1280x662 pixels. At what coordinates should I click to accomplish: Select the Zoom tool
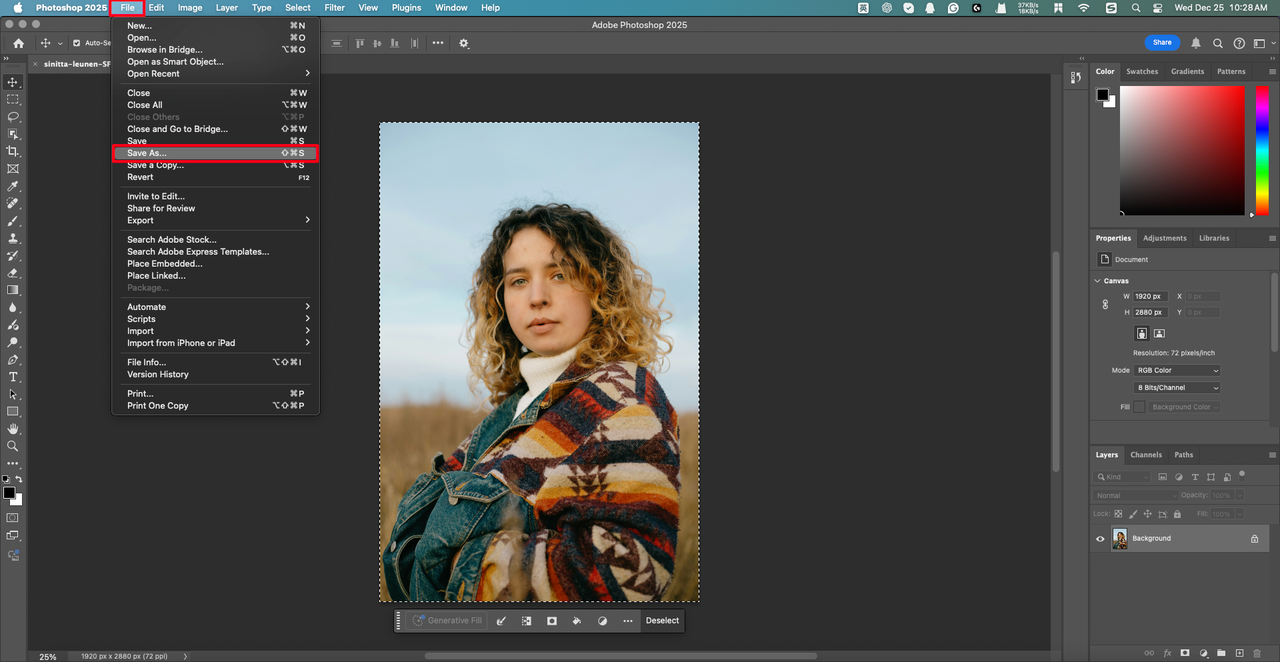pos(13,446)
